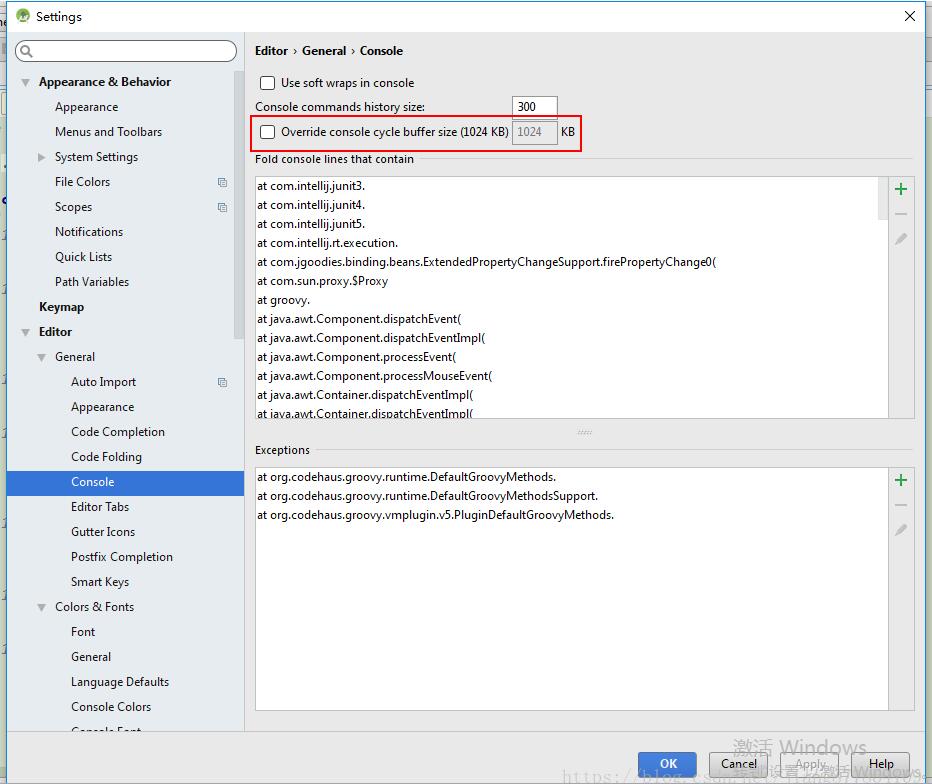
Task: Toggle Override console cycle buffer size
Action: pyautogui.click(x=267, y=131)
